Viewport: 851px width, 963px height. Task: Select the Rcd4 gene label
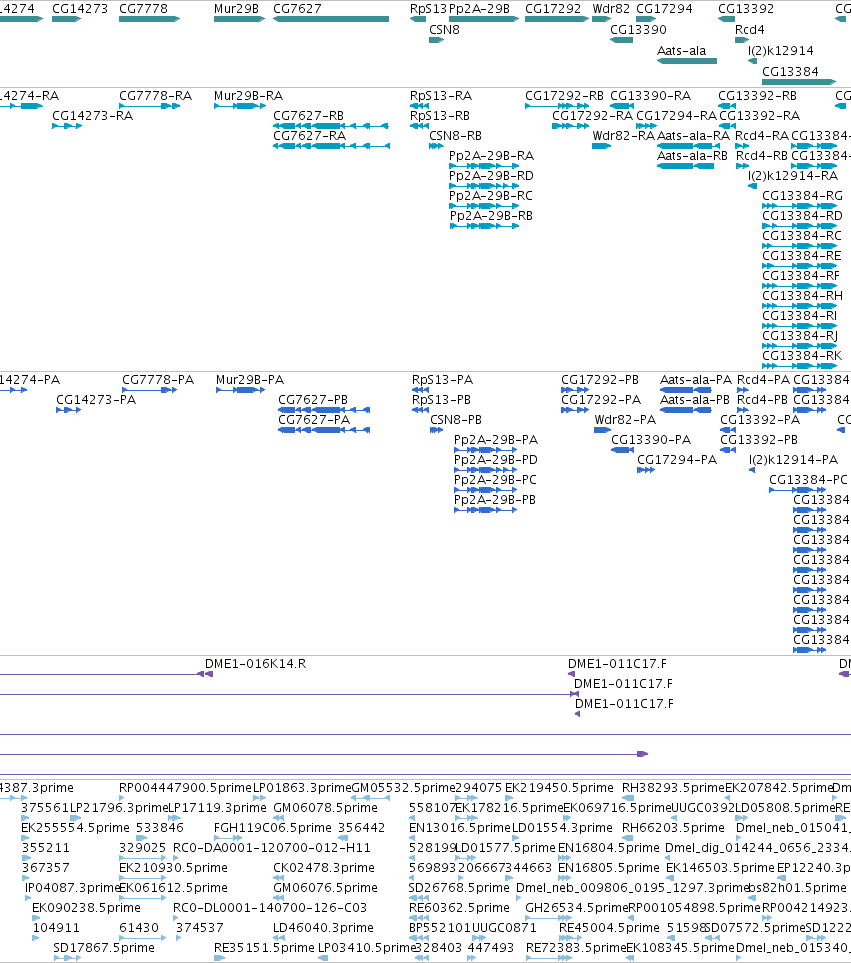pos(750,30)
